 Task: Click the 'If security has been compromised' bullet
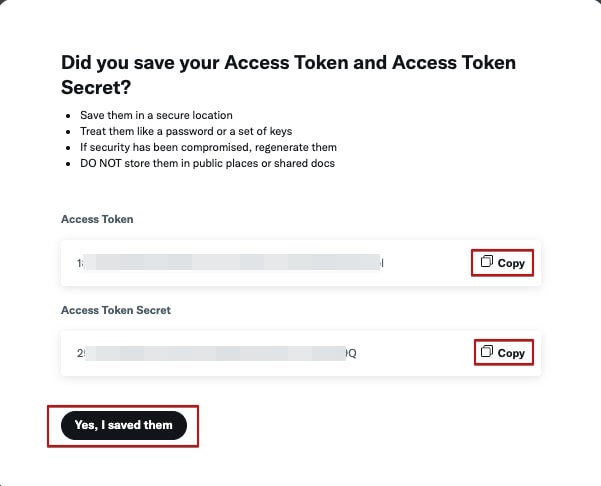(208, 148)
